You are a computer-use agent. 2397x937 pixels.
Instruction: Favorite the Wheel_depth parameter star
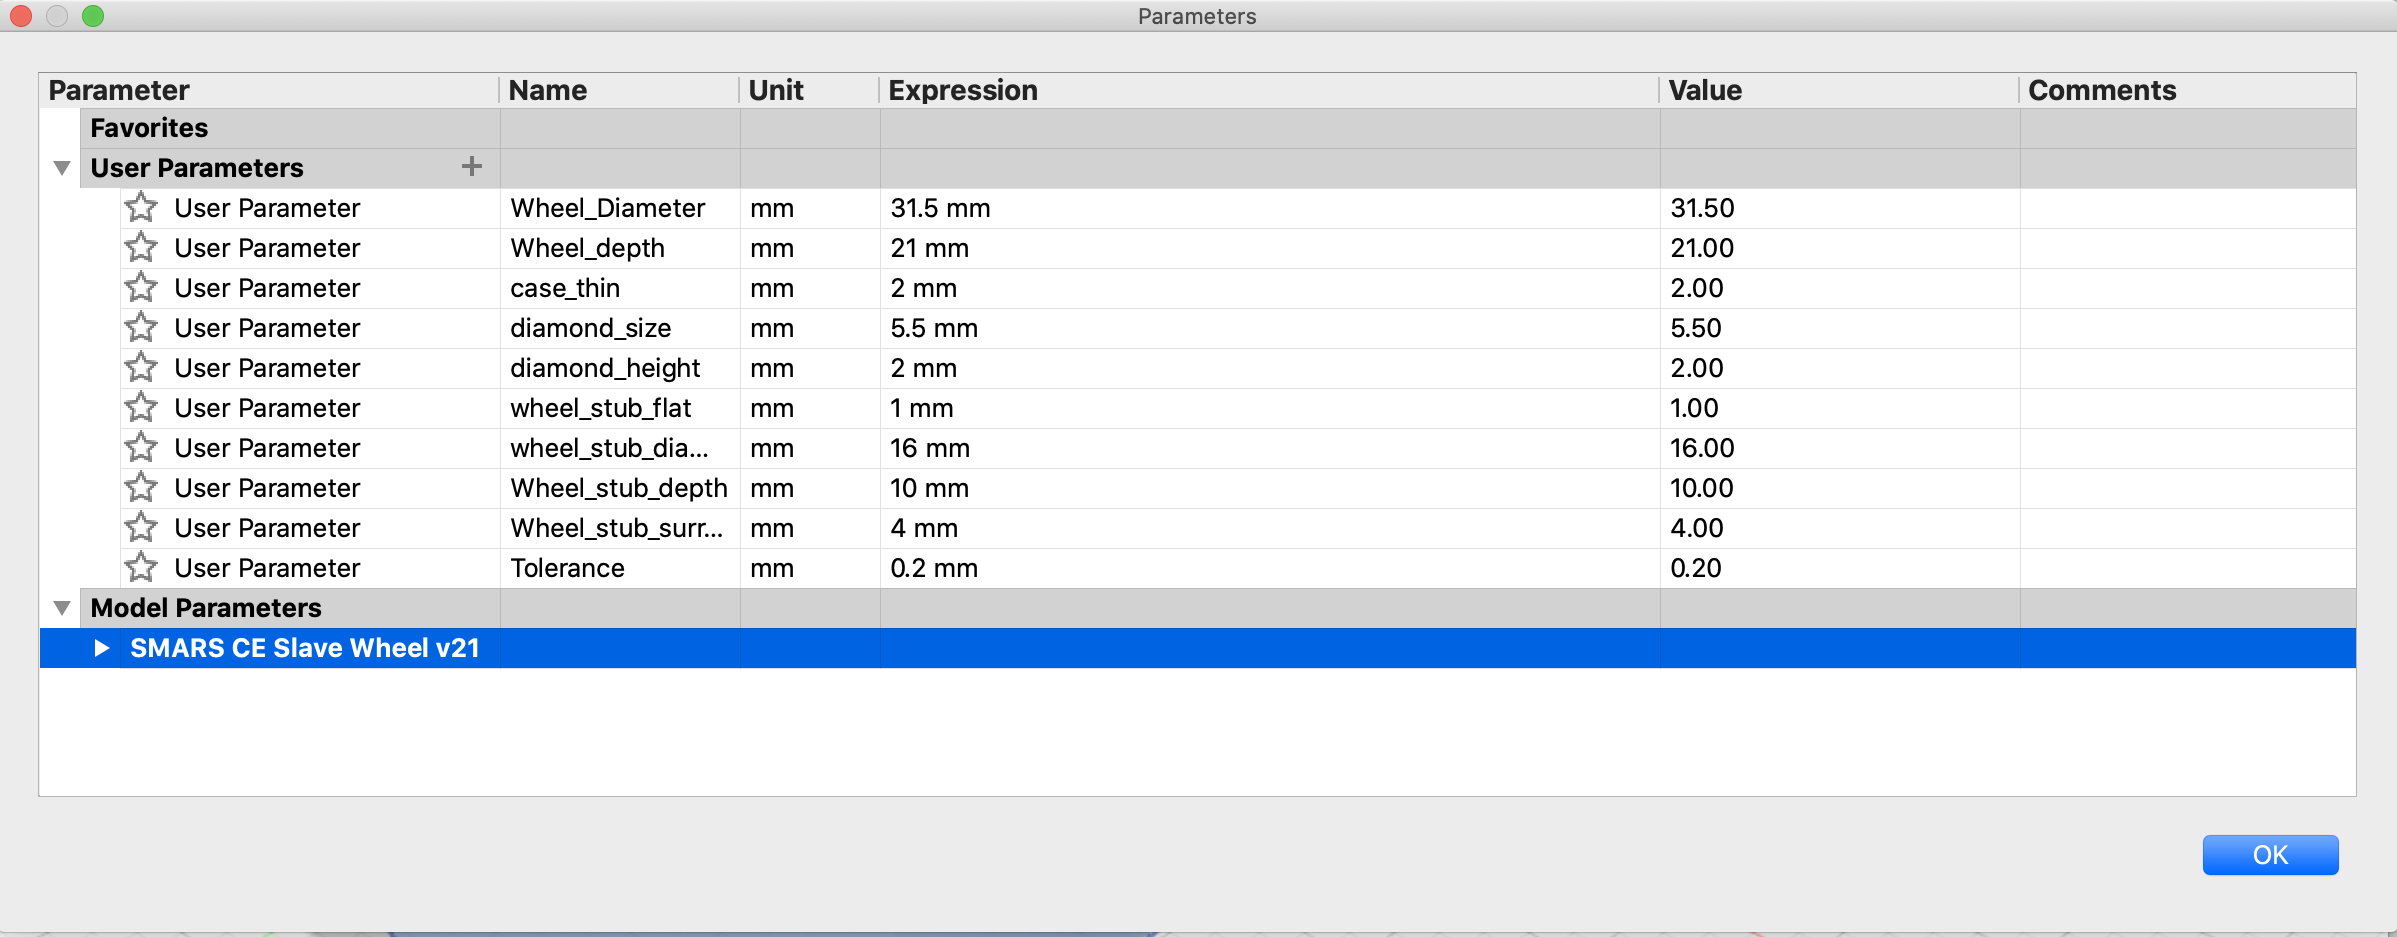pyautogui.click(x=141, y=248)
